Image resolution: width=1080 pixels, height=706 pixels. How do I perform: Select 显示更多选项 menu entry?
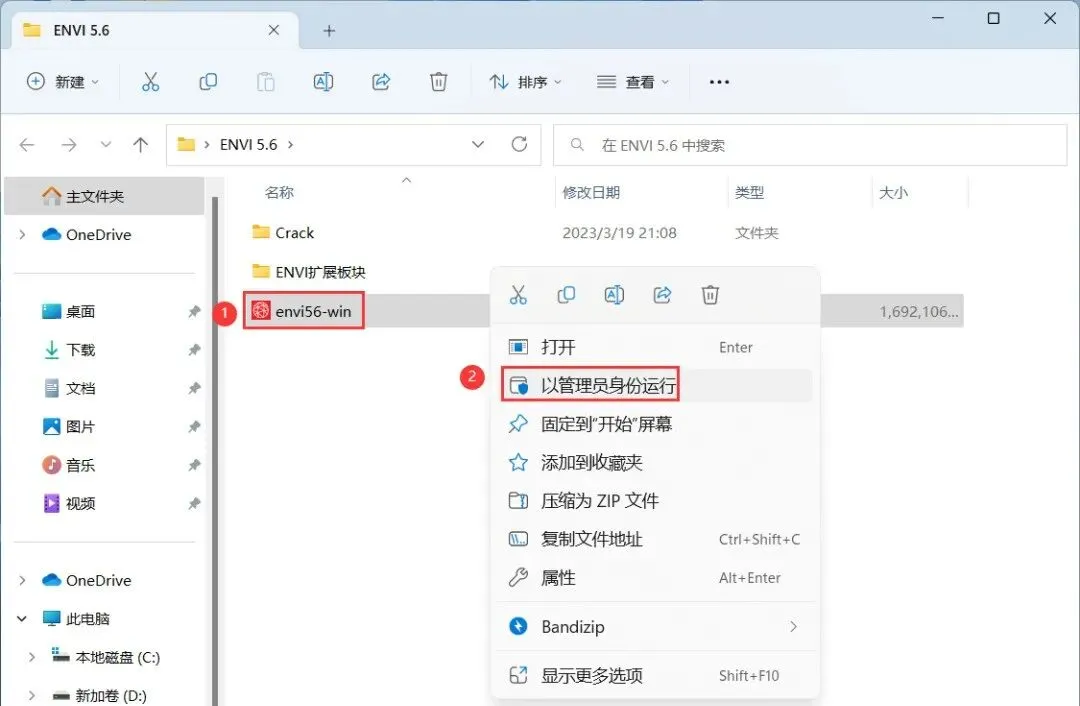(656, 675)
